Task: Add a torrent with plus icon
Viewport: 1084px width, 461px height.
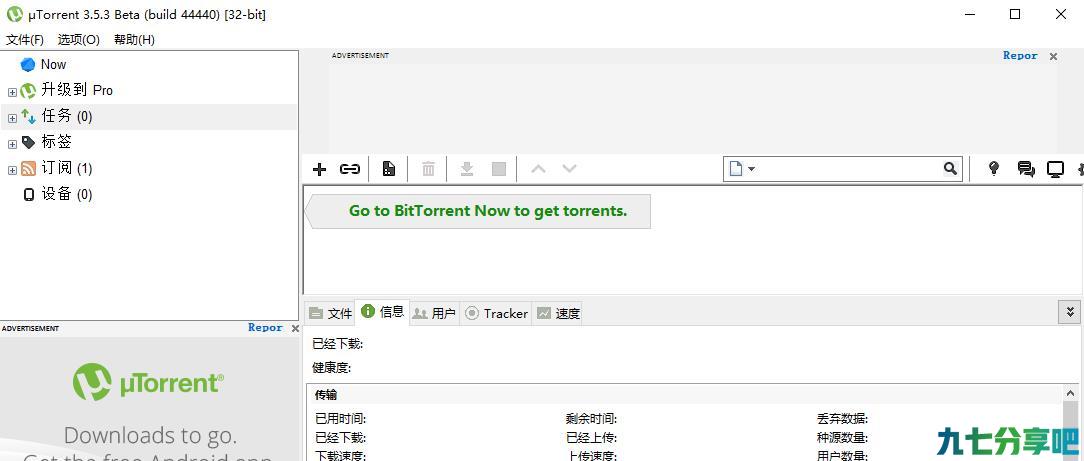Action: click(319, 169)
